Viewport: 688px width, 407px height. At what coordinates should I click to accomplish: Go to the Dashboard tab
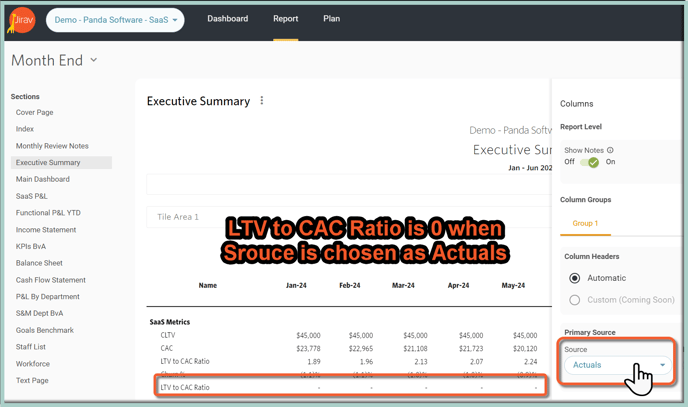coord(227,18)
